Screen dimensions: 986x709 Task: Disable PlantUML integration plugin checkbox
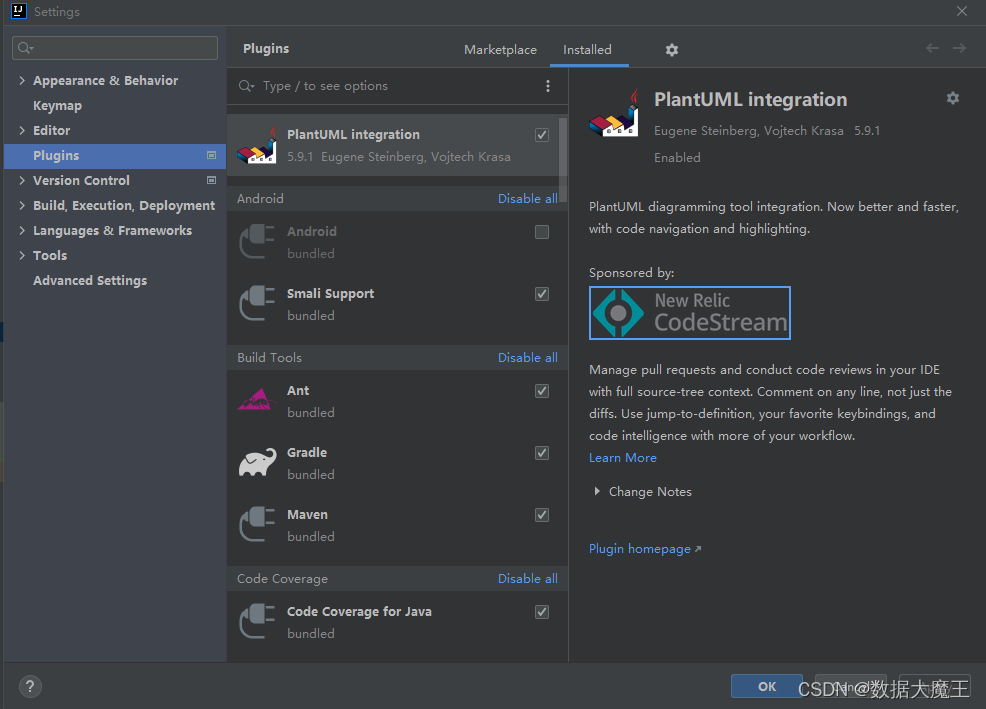542,135
